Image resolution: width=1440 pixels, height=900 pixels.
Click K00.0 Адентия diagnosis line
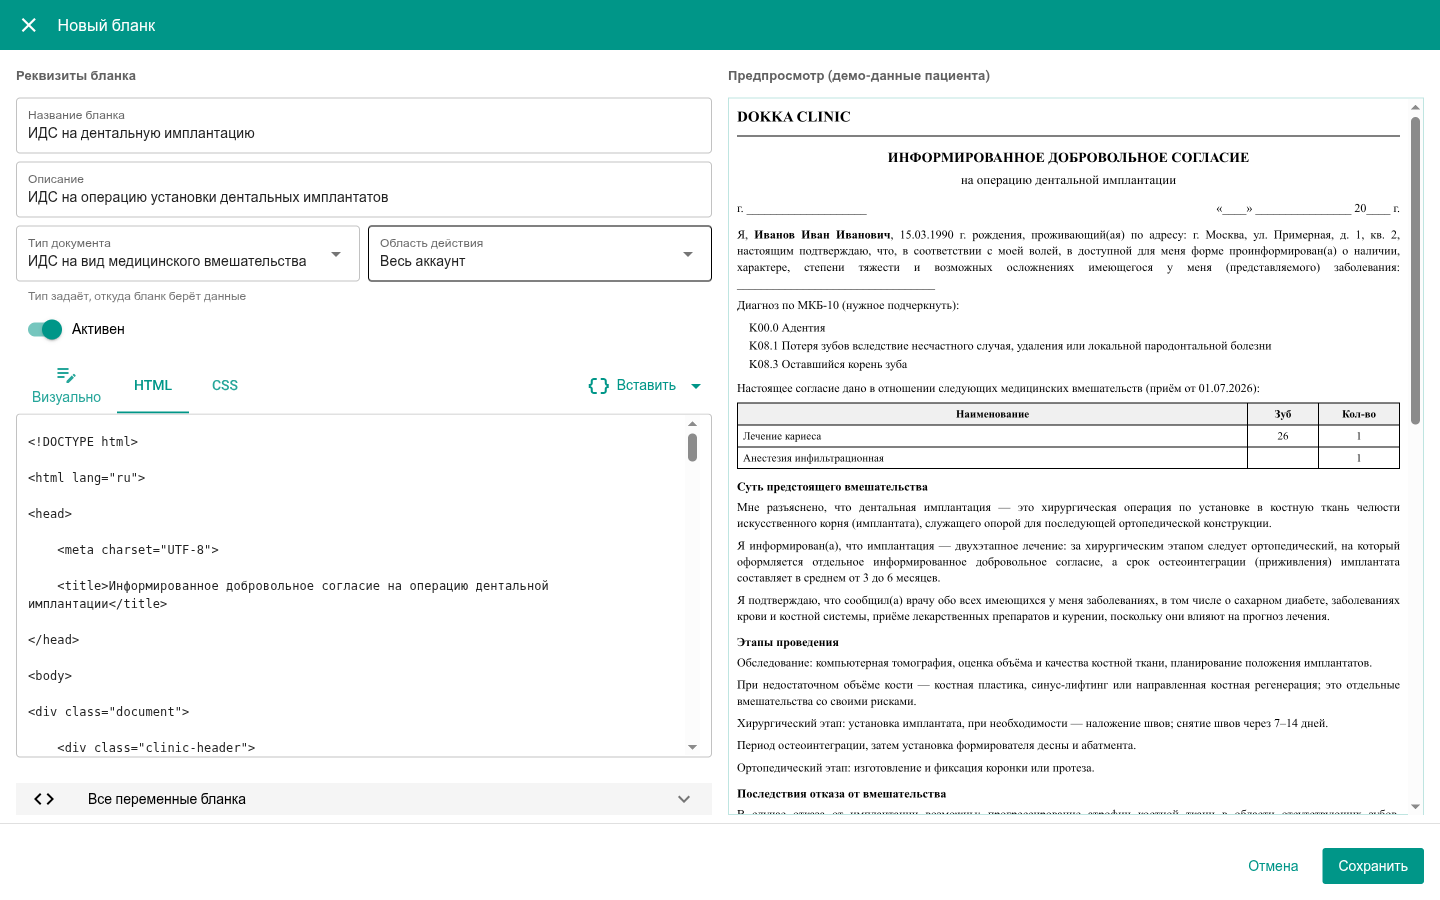coord(787,328)
